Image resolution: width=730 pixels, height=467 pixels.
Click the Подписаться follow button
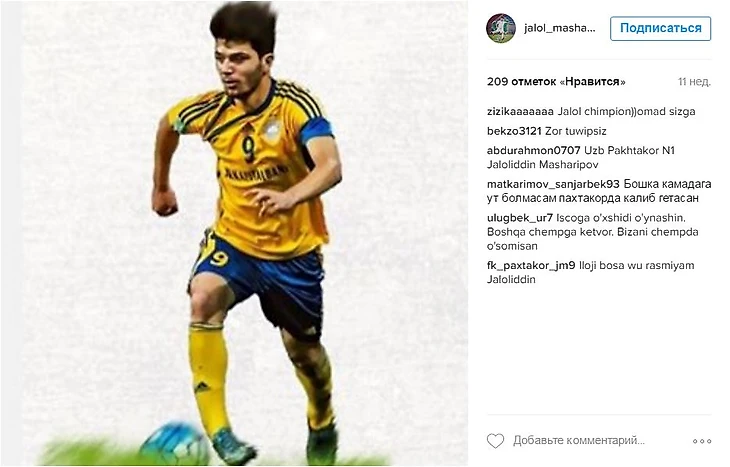click(660, 28)
